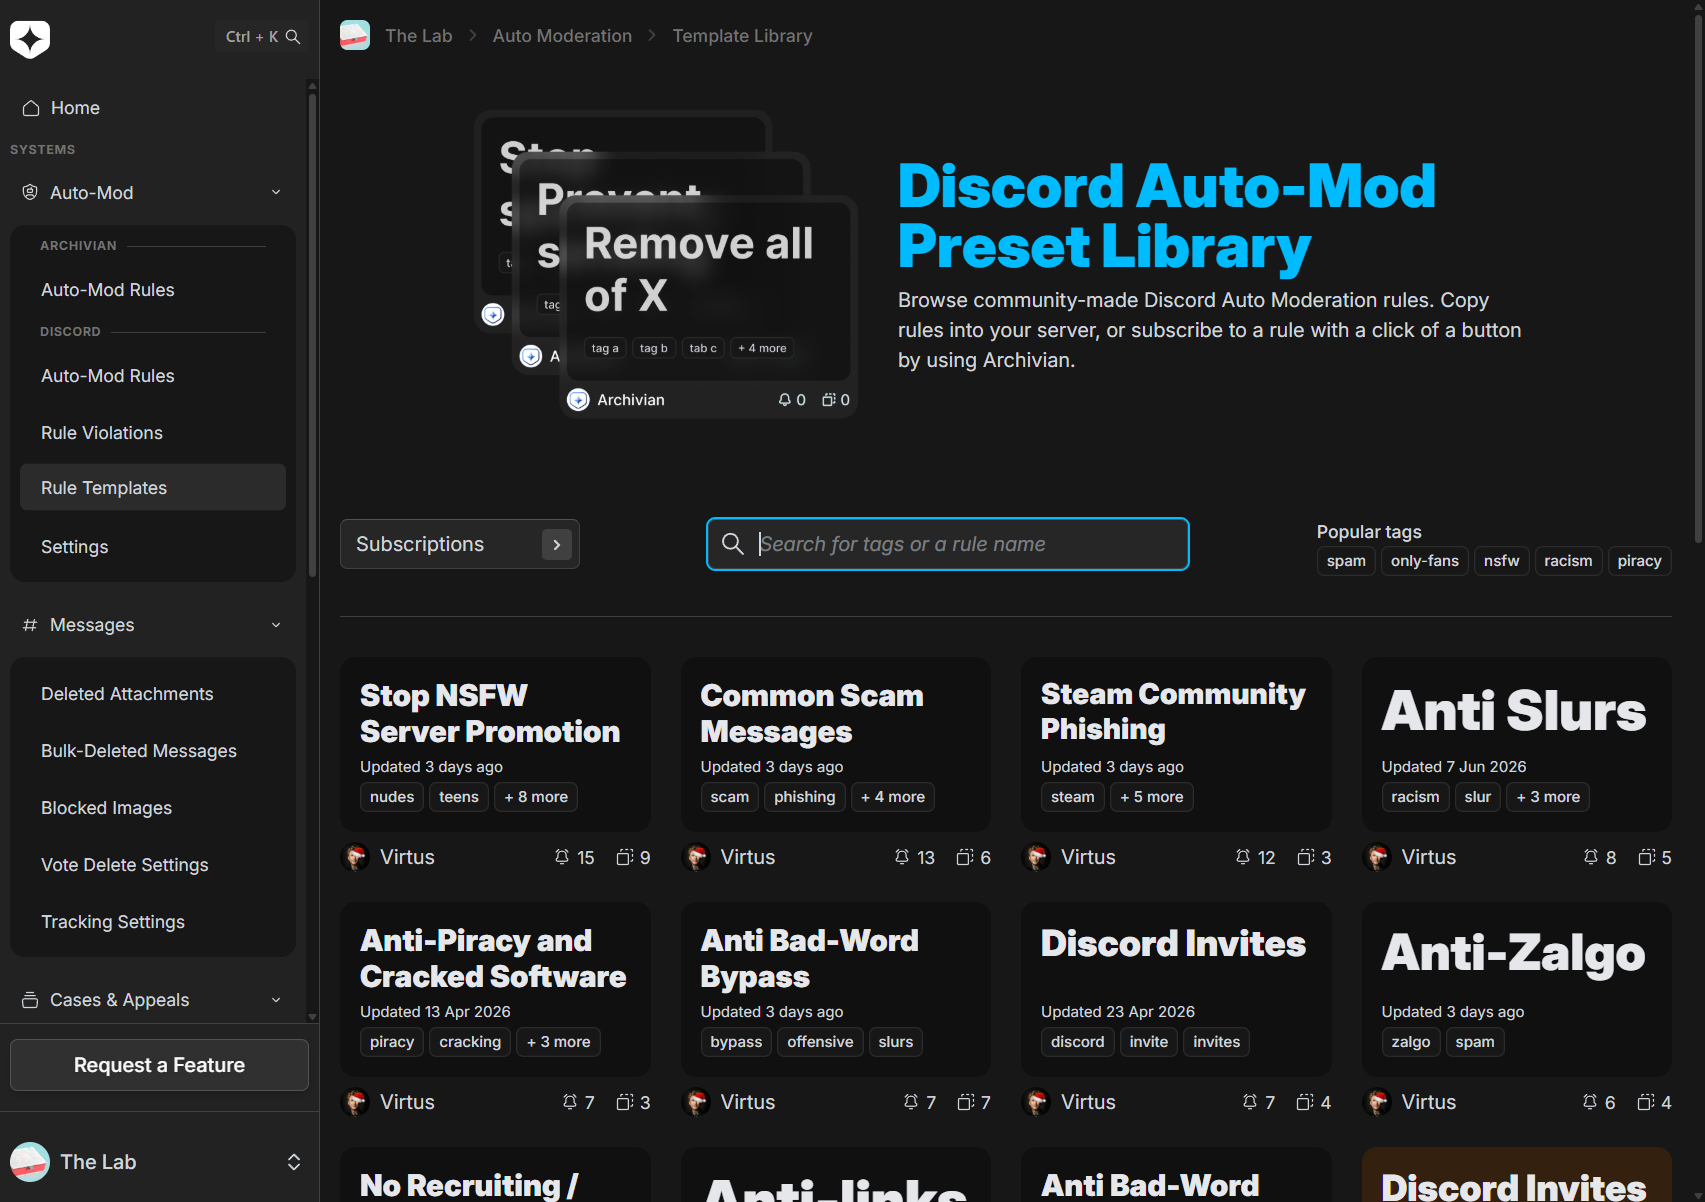Viewport: 1705px width, 1202px height.
Task: Click the magnifier icon in search field
Action: click(733, 544)
